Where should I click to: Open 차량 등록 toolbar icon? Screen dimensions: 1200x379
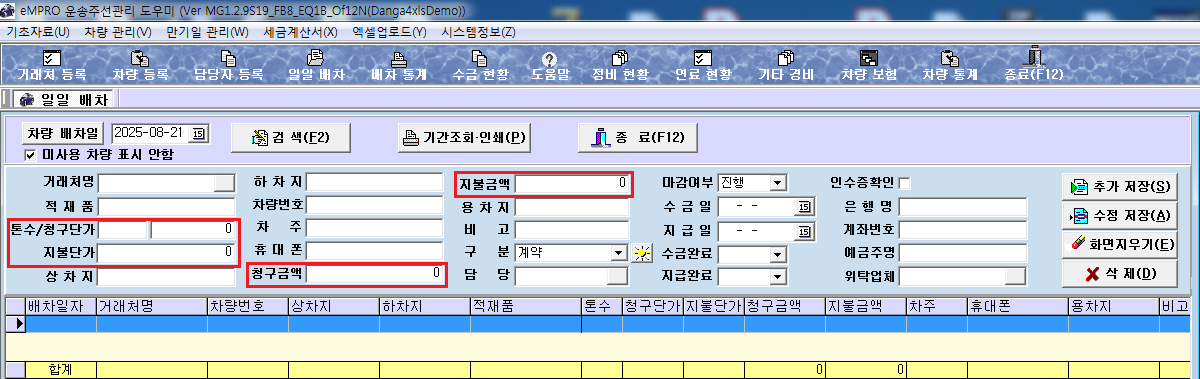[x=140, y=67]
